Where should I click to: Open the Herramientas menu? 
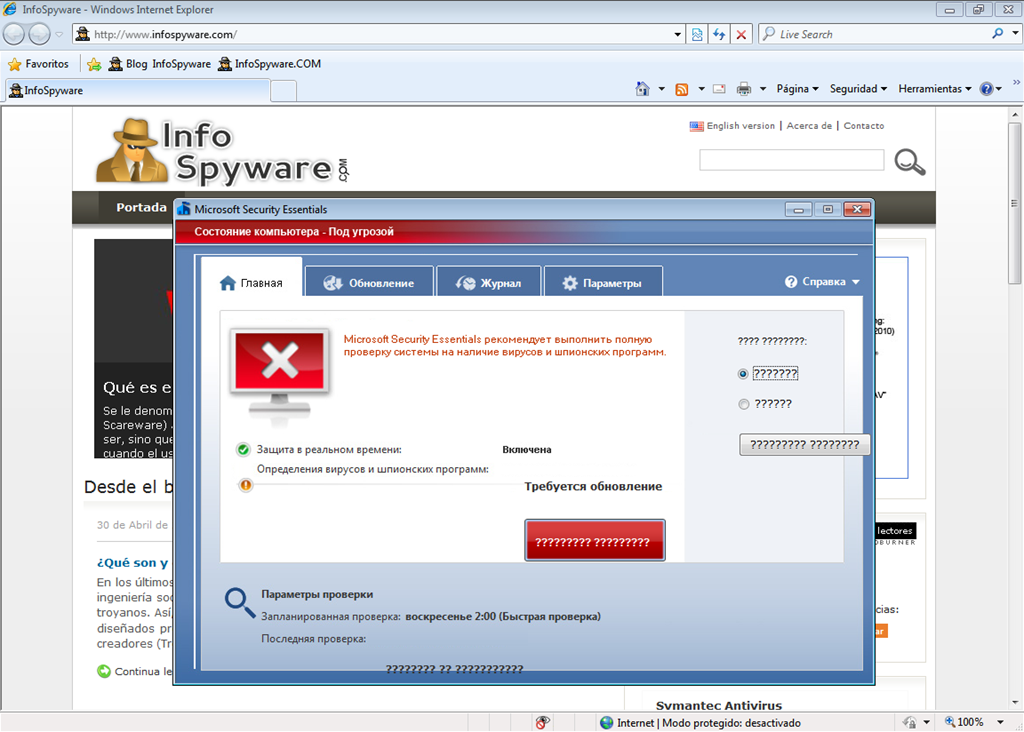[935, 89]
